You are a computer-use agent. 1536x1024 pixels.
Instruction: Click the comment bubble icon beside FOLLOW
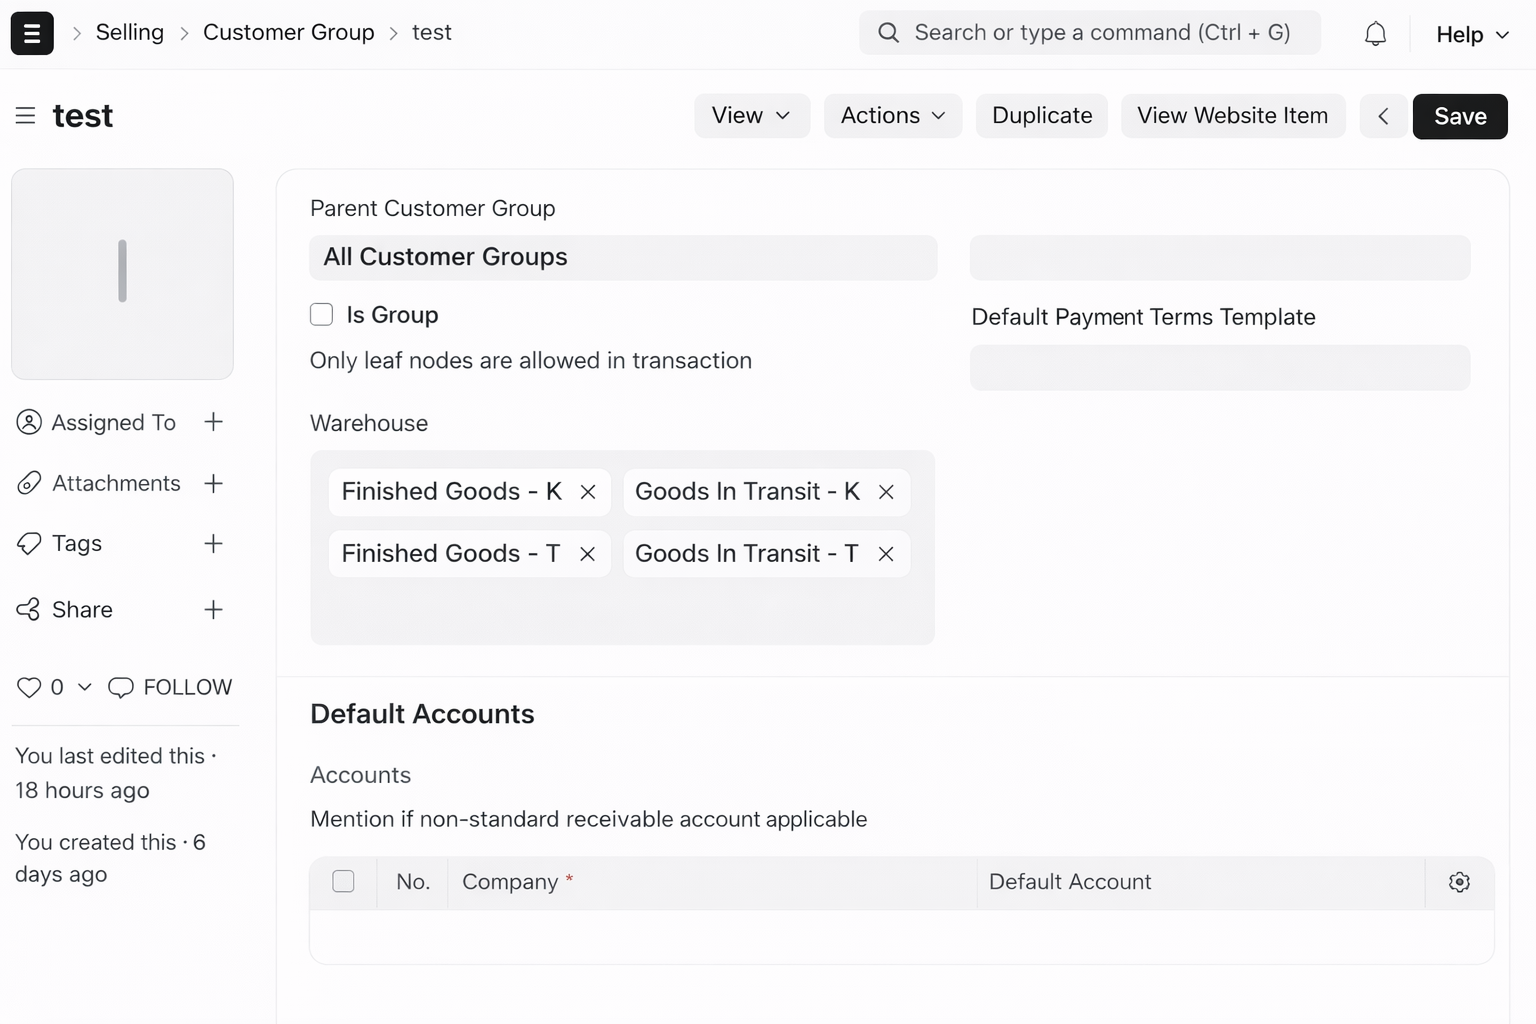pyautogui.click(x=121, y=687)
